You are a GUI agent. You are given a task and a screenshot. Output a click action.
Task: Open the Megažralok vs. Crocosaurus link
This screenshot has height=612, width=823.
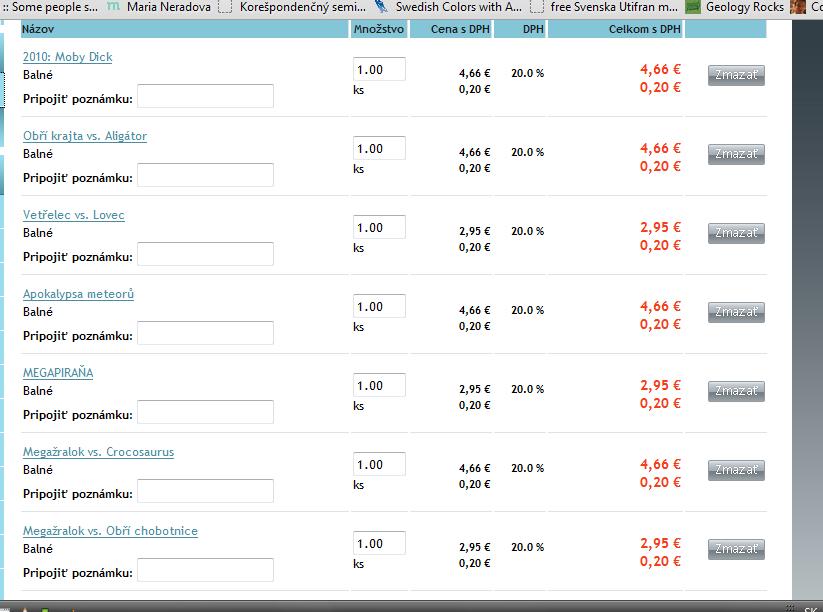[98, 452]
